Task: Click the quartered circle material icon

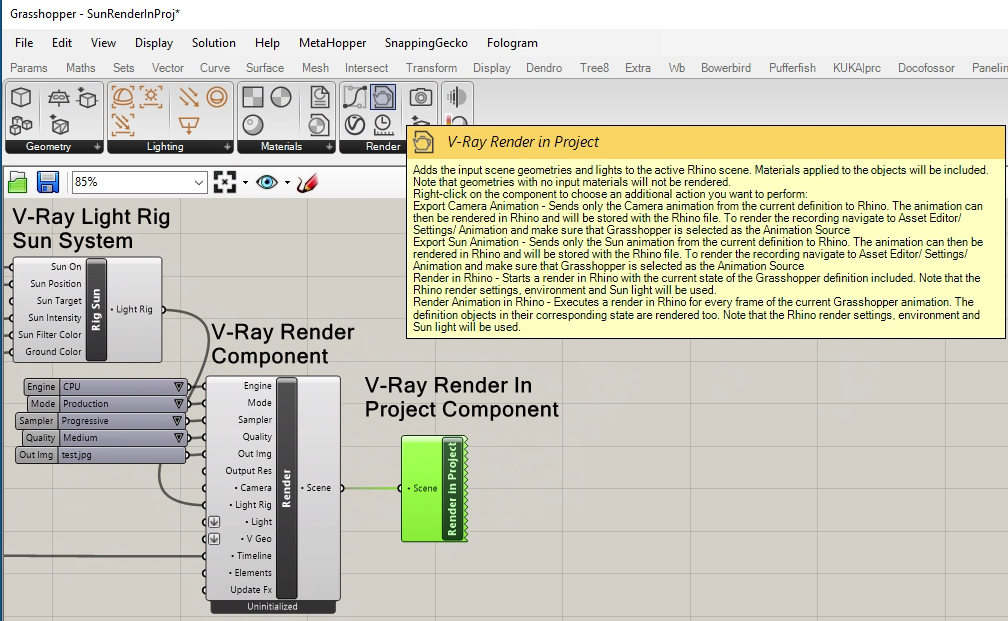Action: pos(281,98)
